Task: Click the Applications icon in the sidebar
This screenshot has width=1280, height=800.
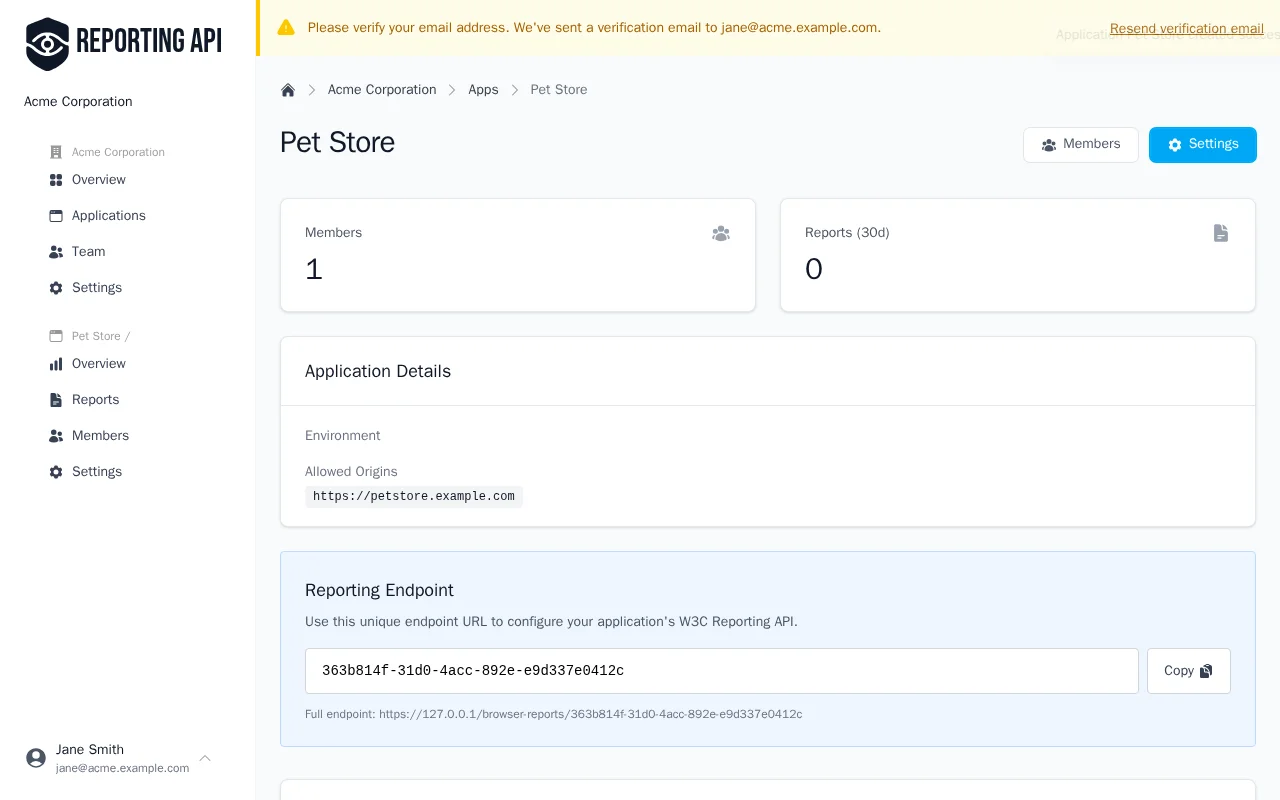Action: (56, 215)
